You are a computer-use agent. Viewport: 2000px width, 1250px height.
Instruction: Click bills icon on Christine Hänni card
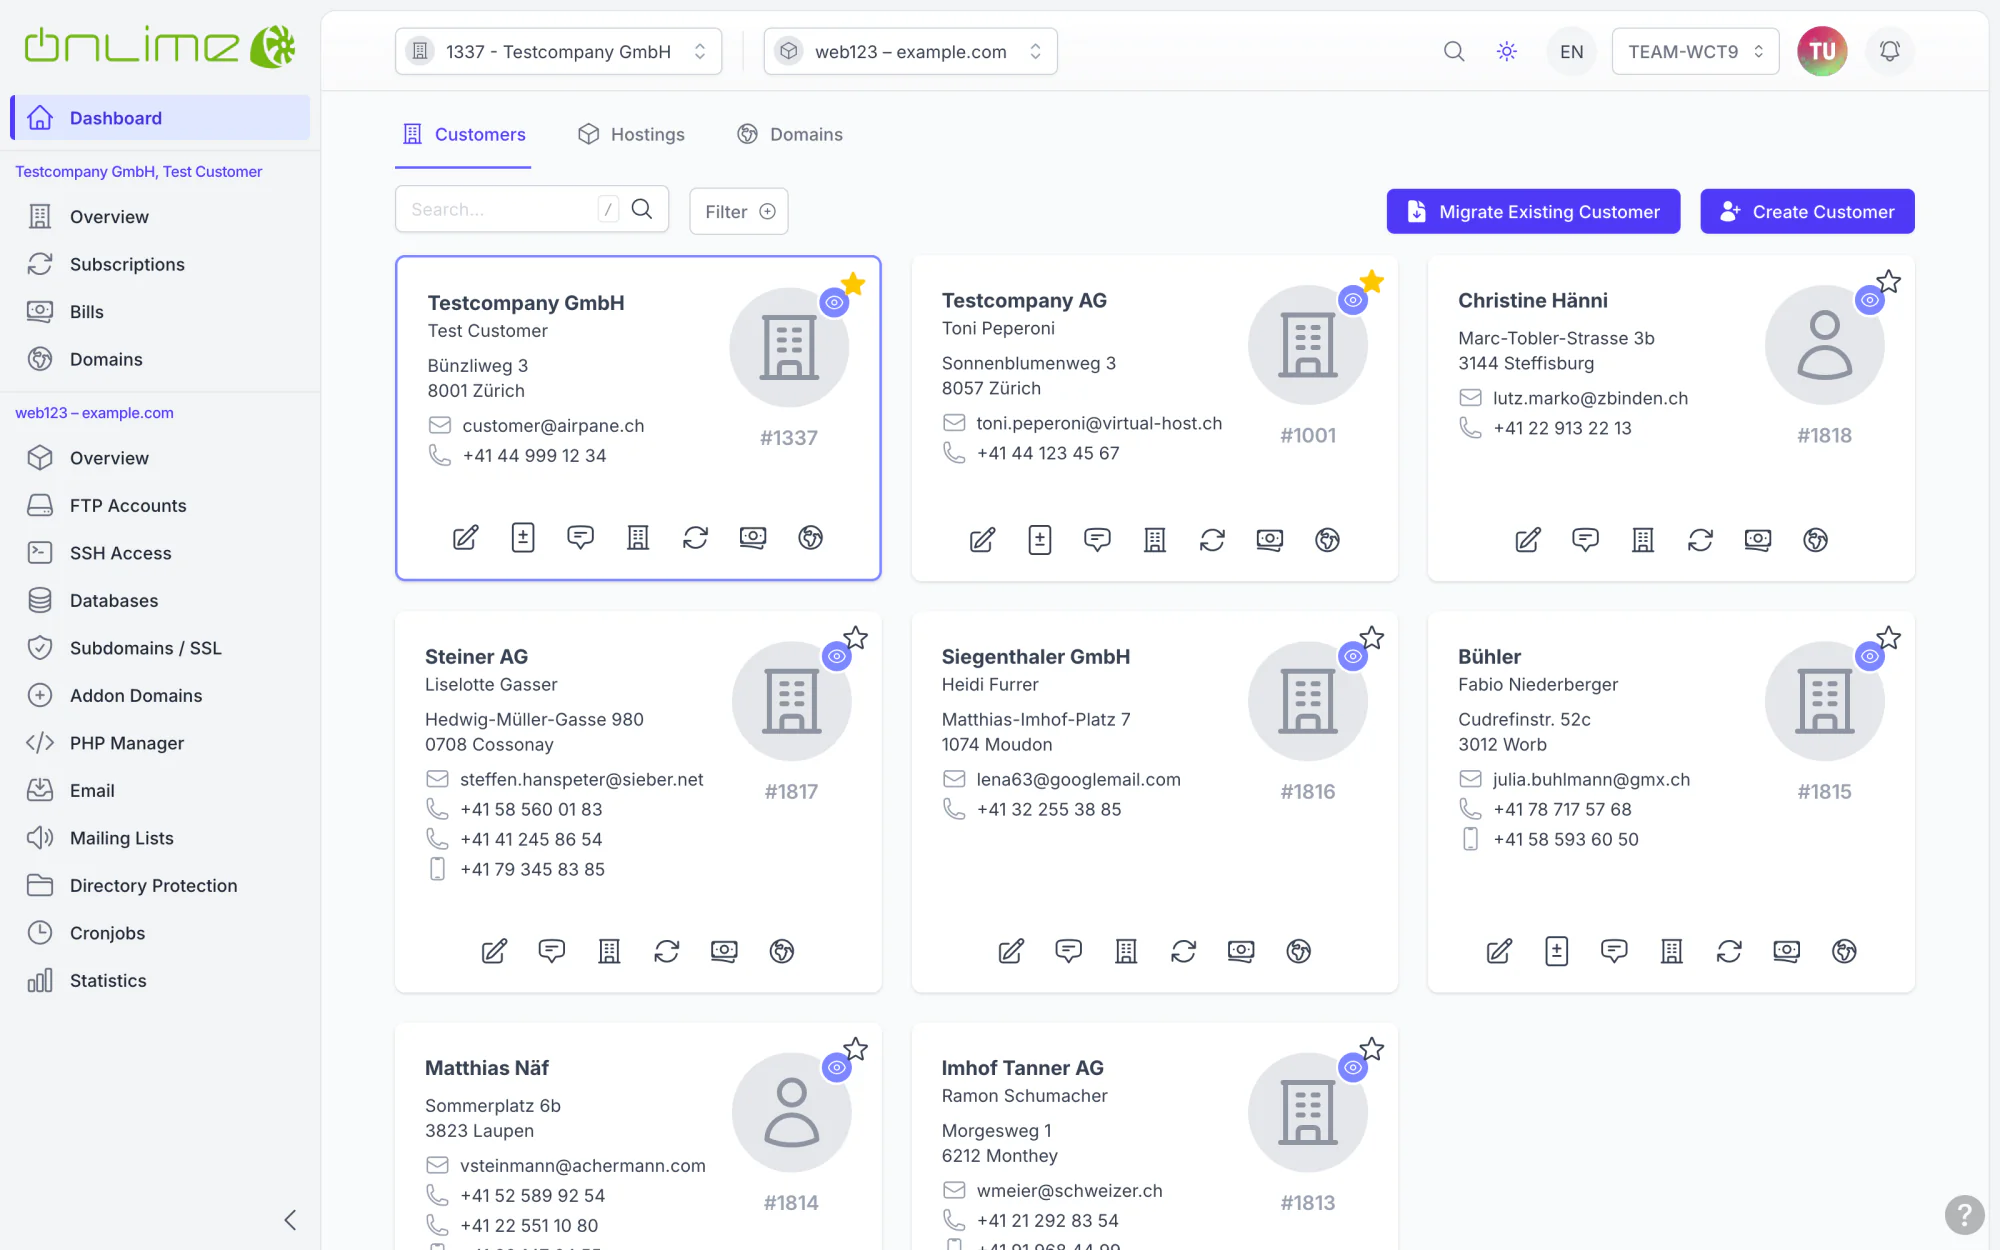(x=1758, y=540)
